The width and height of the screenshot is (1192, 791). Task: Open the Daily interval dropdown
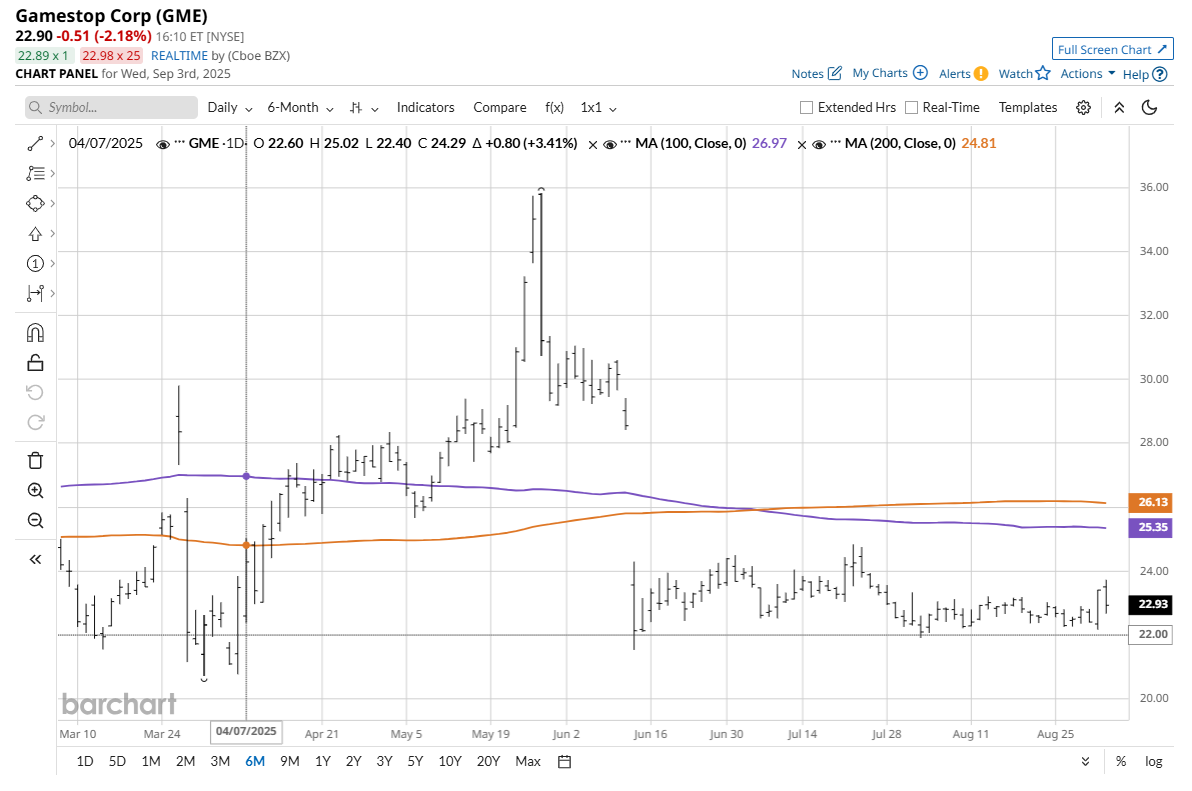[230, 108]
